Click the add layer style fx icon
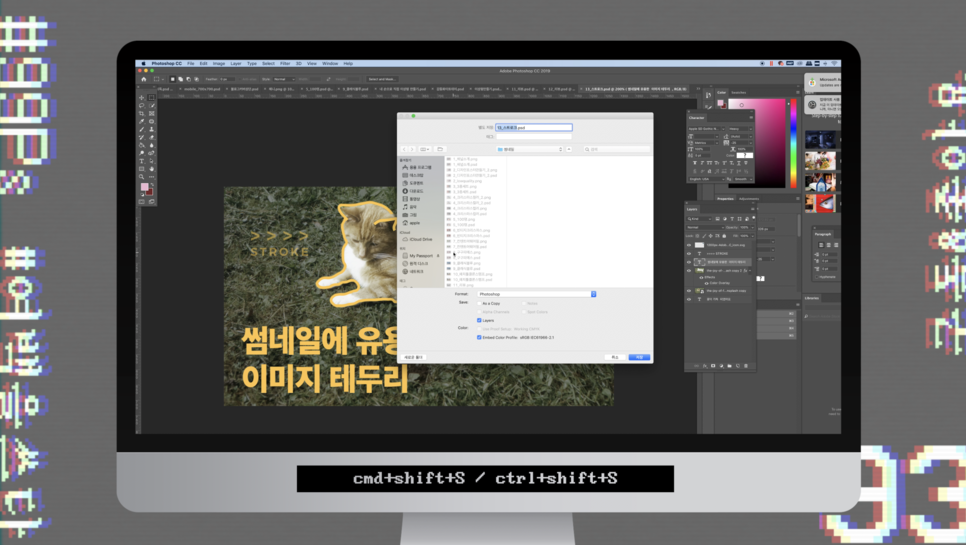This screenshot has height=545, width=966. coord(705,366)
